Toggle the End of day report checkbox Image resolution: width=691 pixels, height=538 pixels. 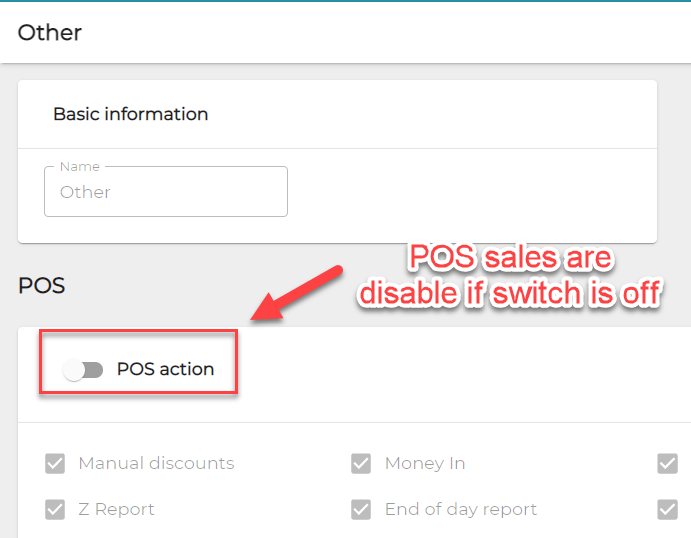(361, 510)
